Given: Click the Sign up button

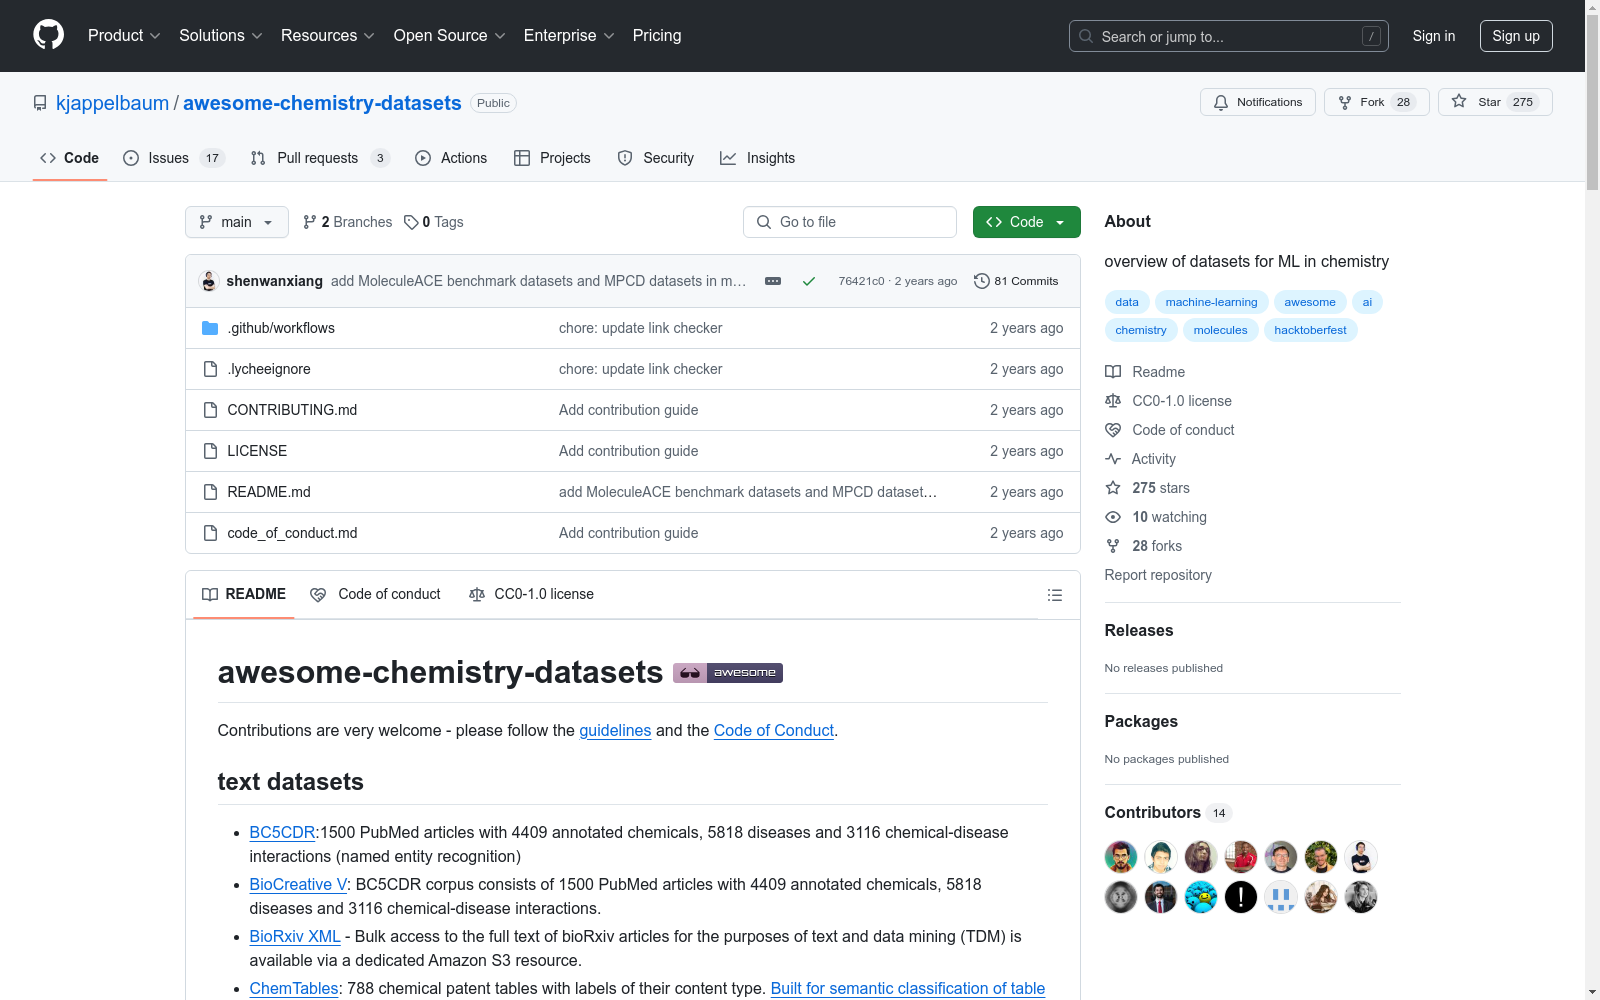Looking at the screenshot, I should 1516,36.
